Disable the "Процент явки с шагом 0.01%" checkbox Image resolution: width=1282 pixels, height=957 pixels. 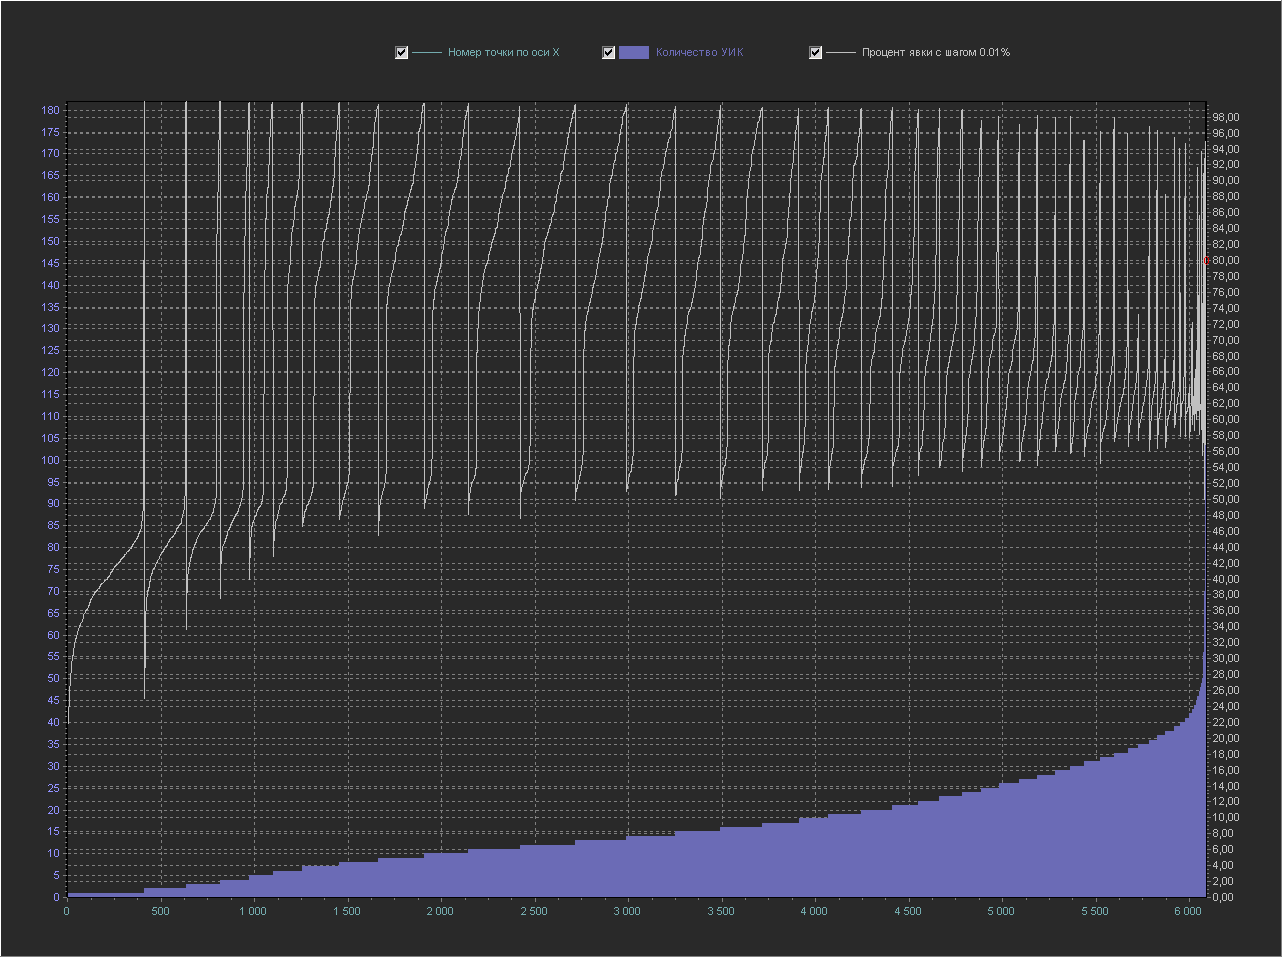coord(816,52)
